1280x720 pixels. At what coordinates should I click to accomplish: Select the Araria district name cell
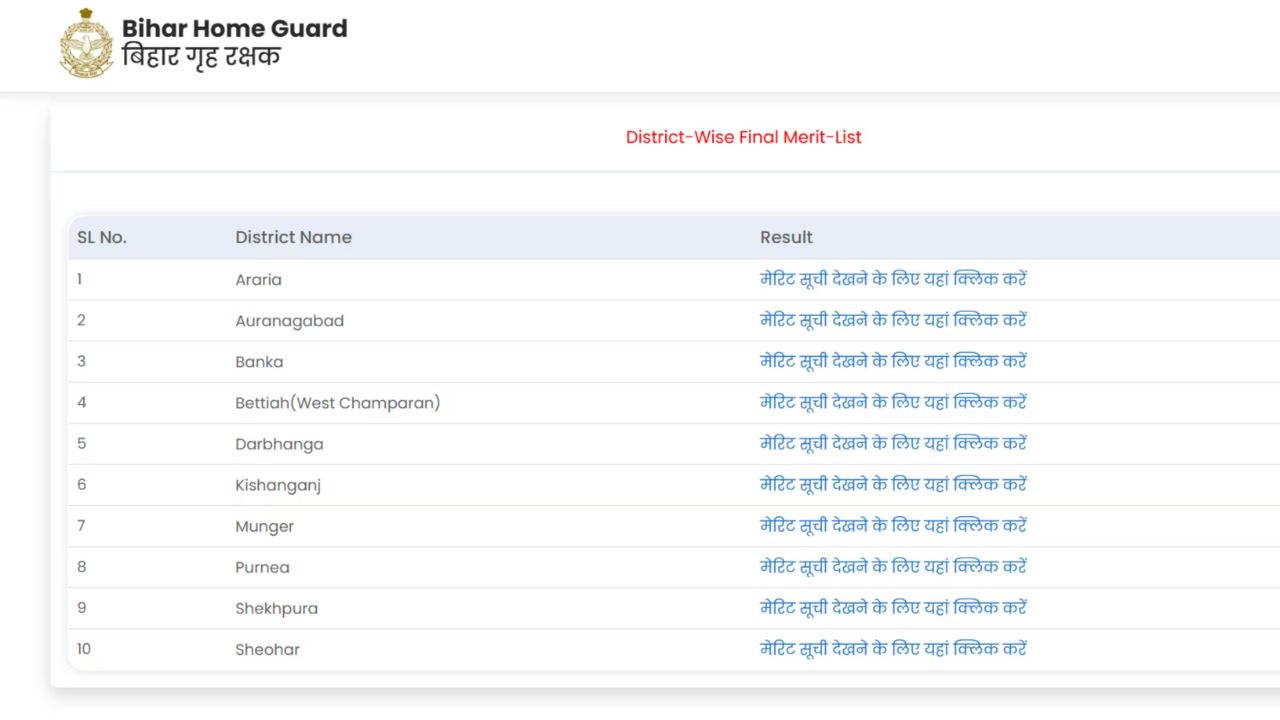258,280
